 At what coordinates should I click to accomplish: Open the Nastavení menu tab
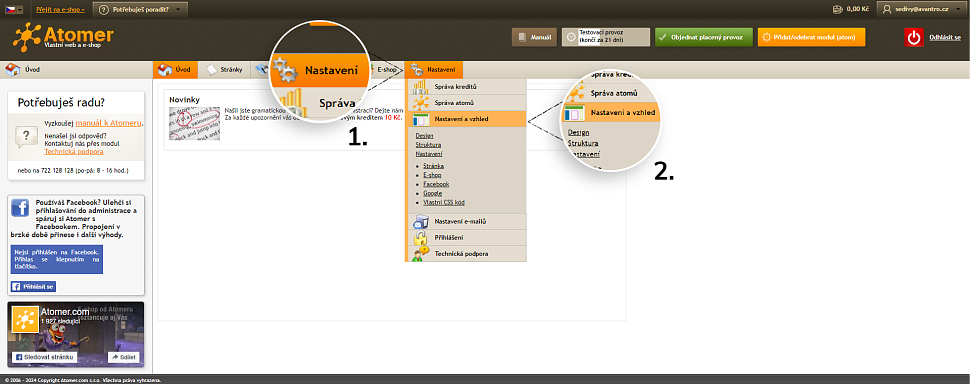(x=433, y=70)
